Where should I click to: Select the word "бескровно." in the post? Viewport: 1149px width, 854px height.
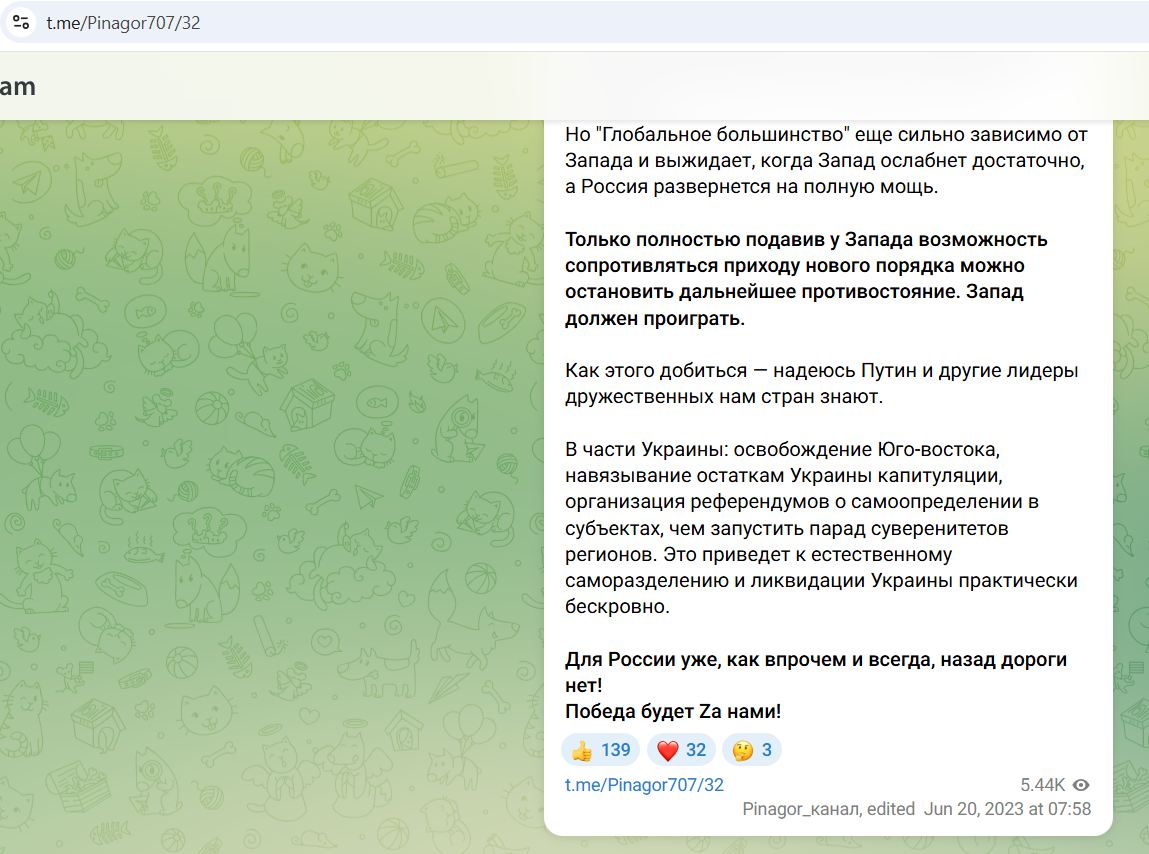[617, 607]
